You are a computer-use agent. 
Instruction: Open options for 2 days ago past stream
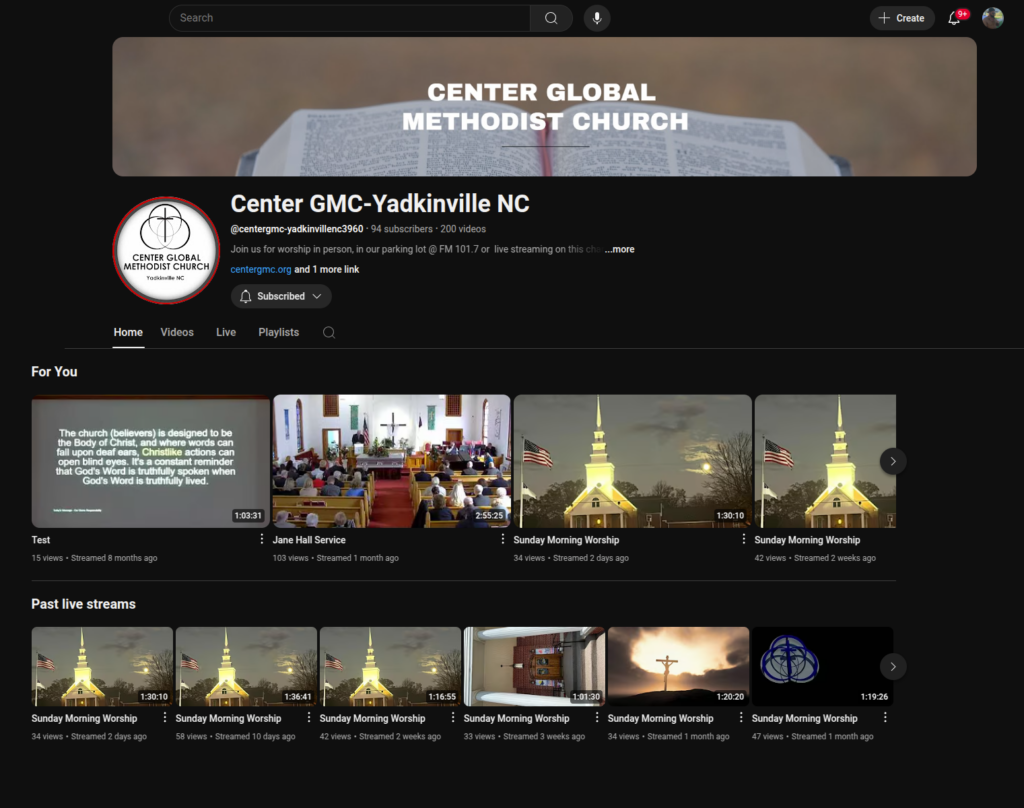click(165, 717)
